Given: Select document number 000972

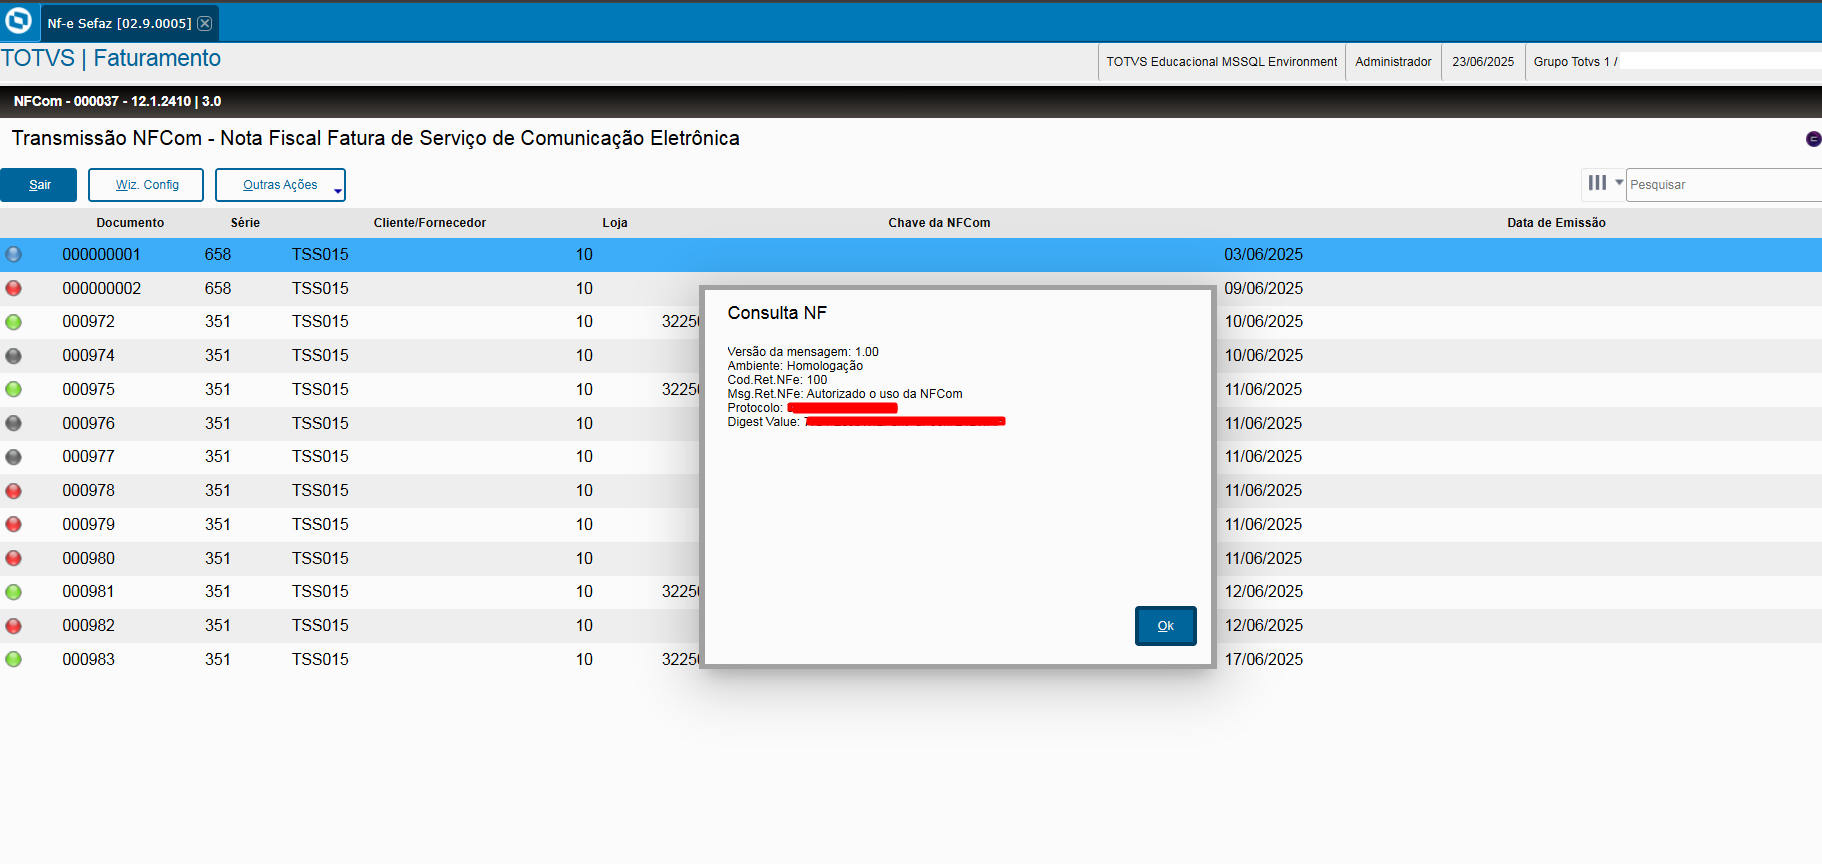Looking at the screenshot, I should coord(88,322).
